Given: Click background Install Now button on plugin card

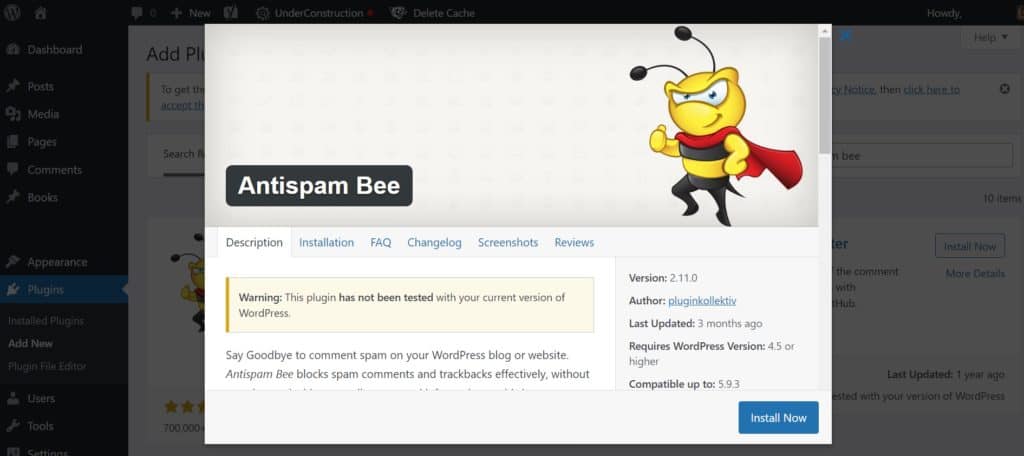Looking at the screenshot, I should [x=970, y=246].
